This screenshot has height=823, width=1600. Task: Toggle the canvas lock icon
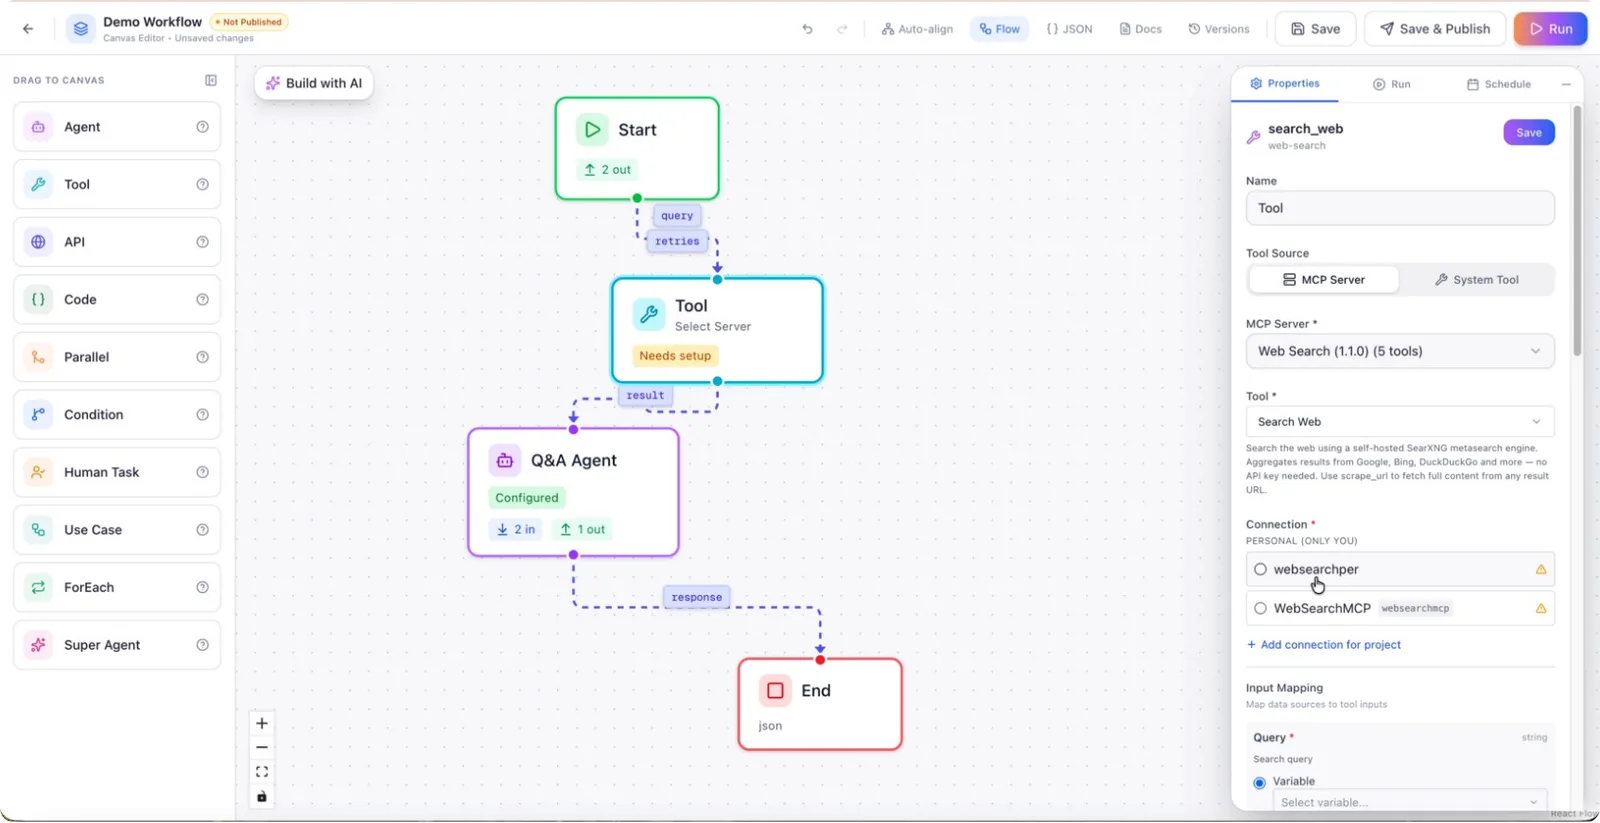click(x=262, y=797)
